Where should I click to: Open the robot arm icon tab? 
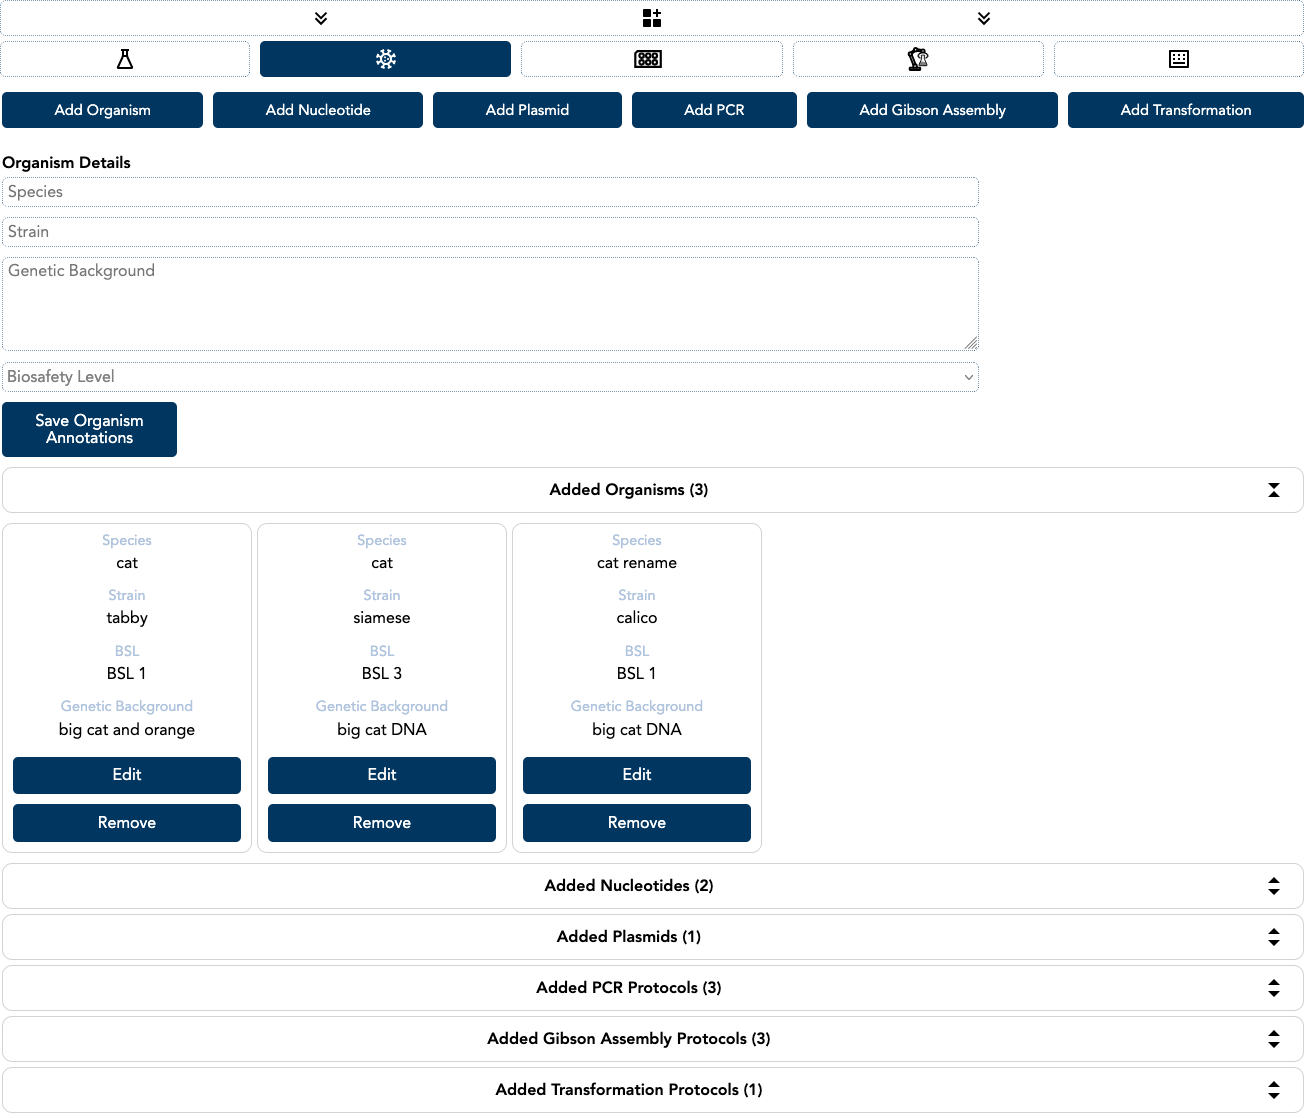(917, 59)
